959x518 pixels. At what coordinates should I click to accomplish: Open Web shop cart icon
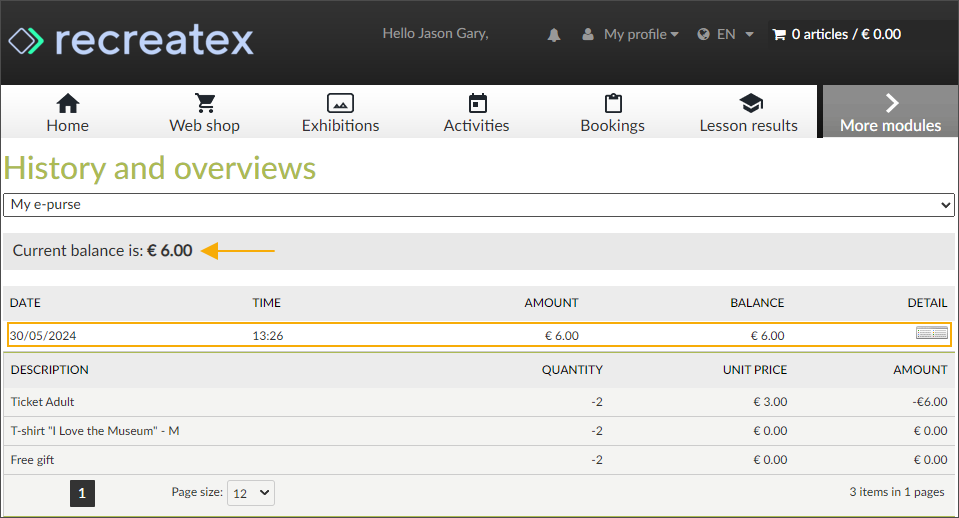click(x=205, y=103)
